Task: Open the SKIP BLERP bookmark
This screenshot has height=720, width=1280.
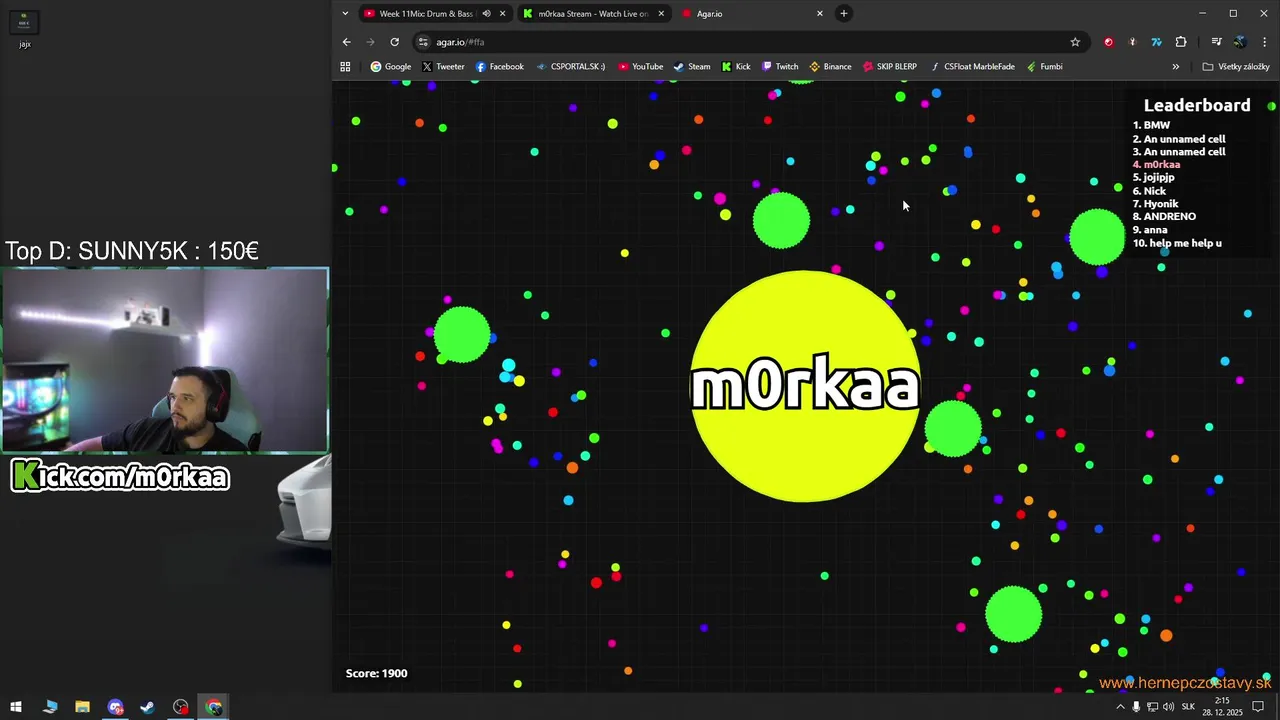Action: point(889,67)
